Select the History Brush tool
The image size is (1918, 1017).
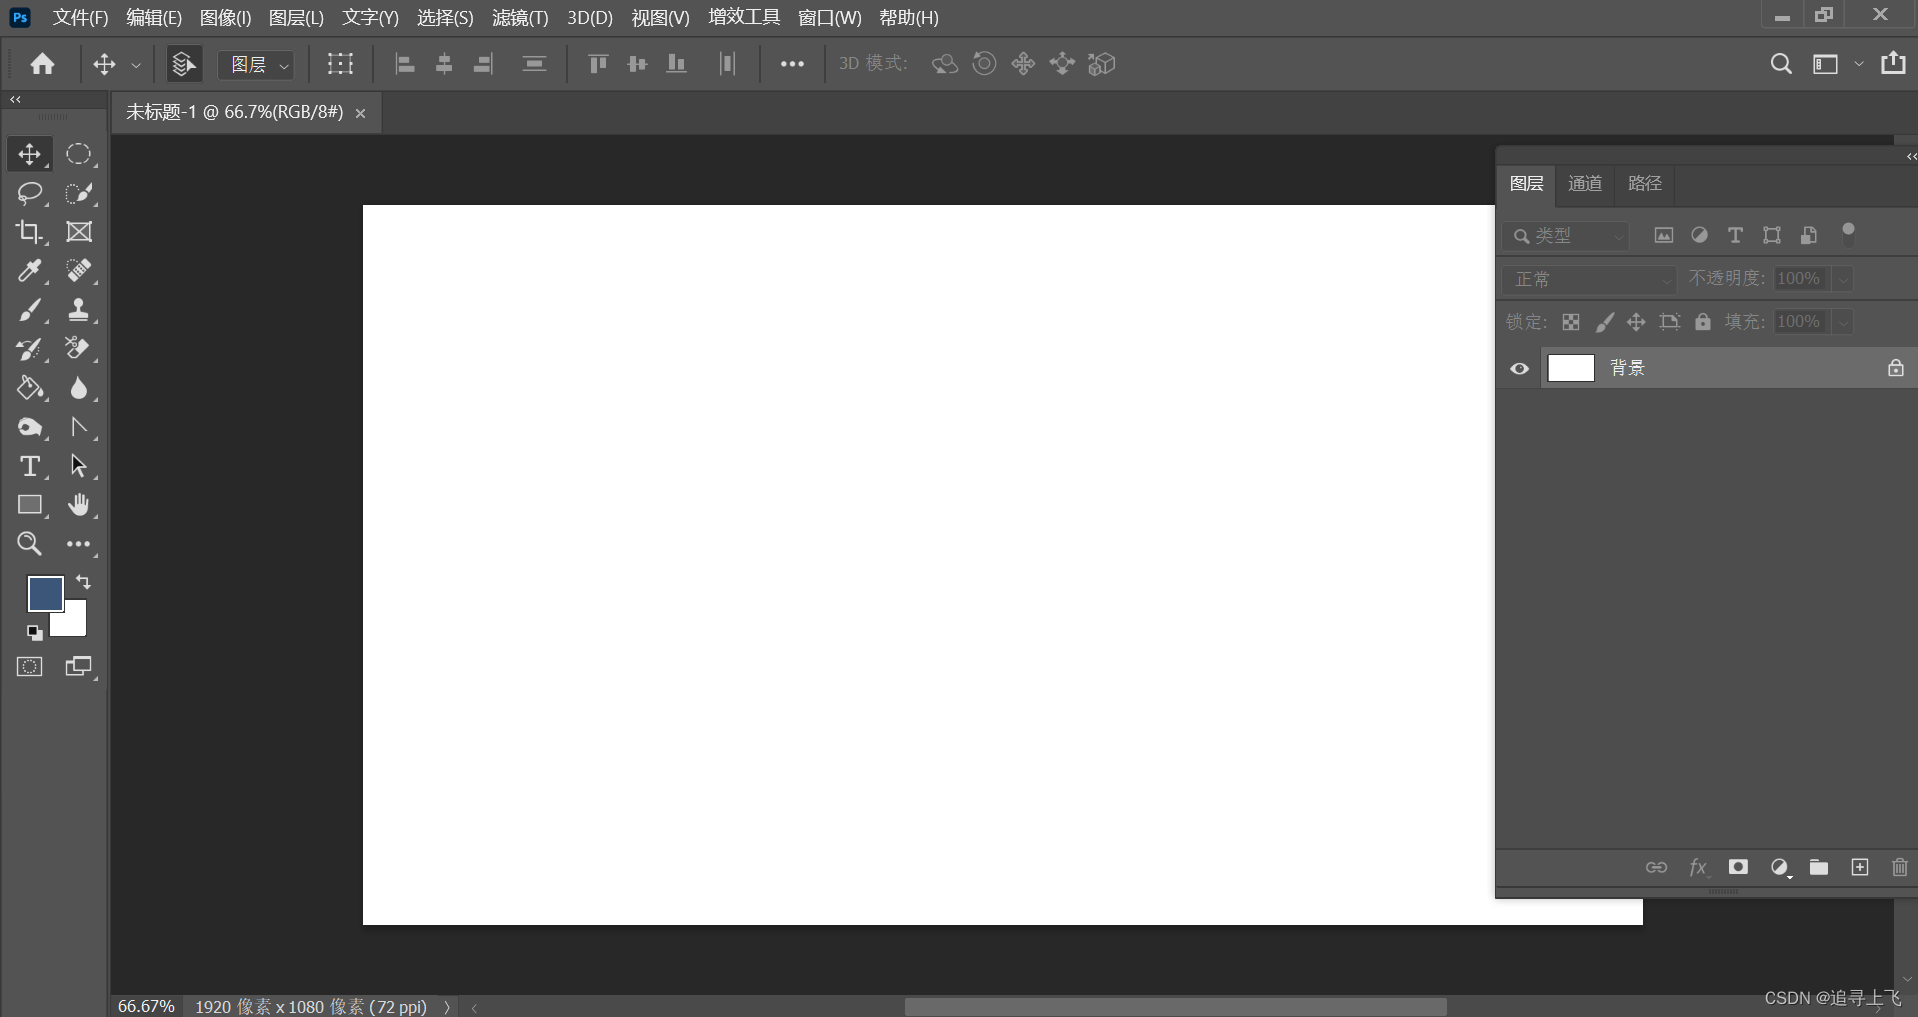pos(29,349)
